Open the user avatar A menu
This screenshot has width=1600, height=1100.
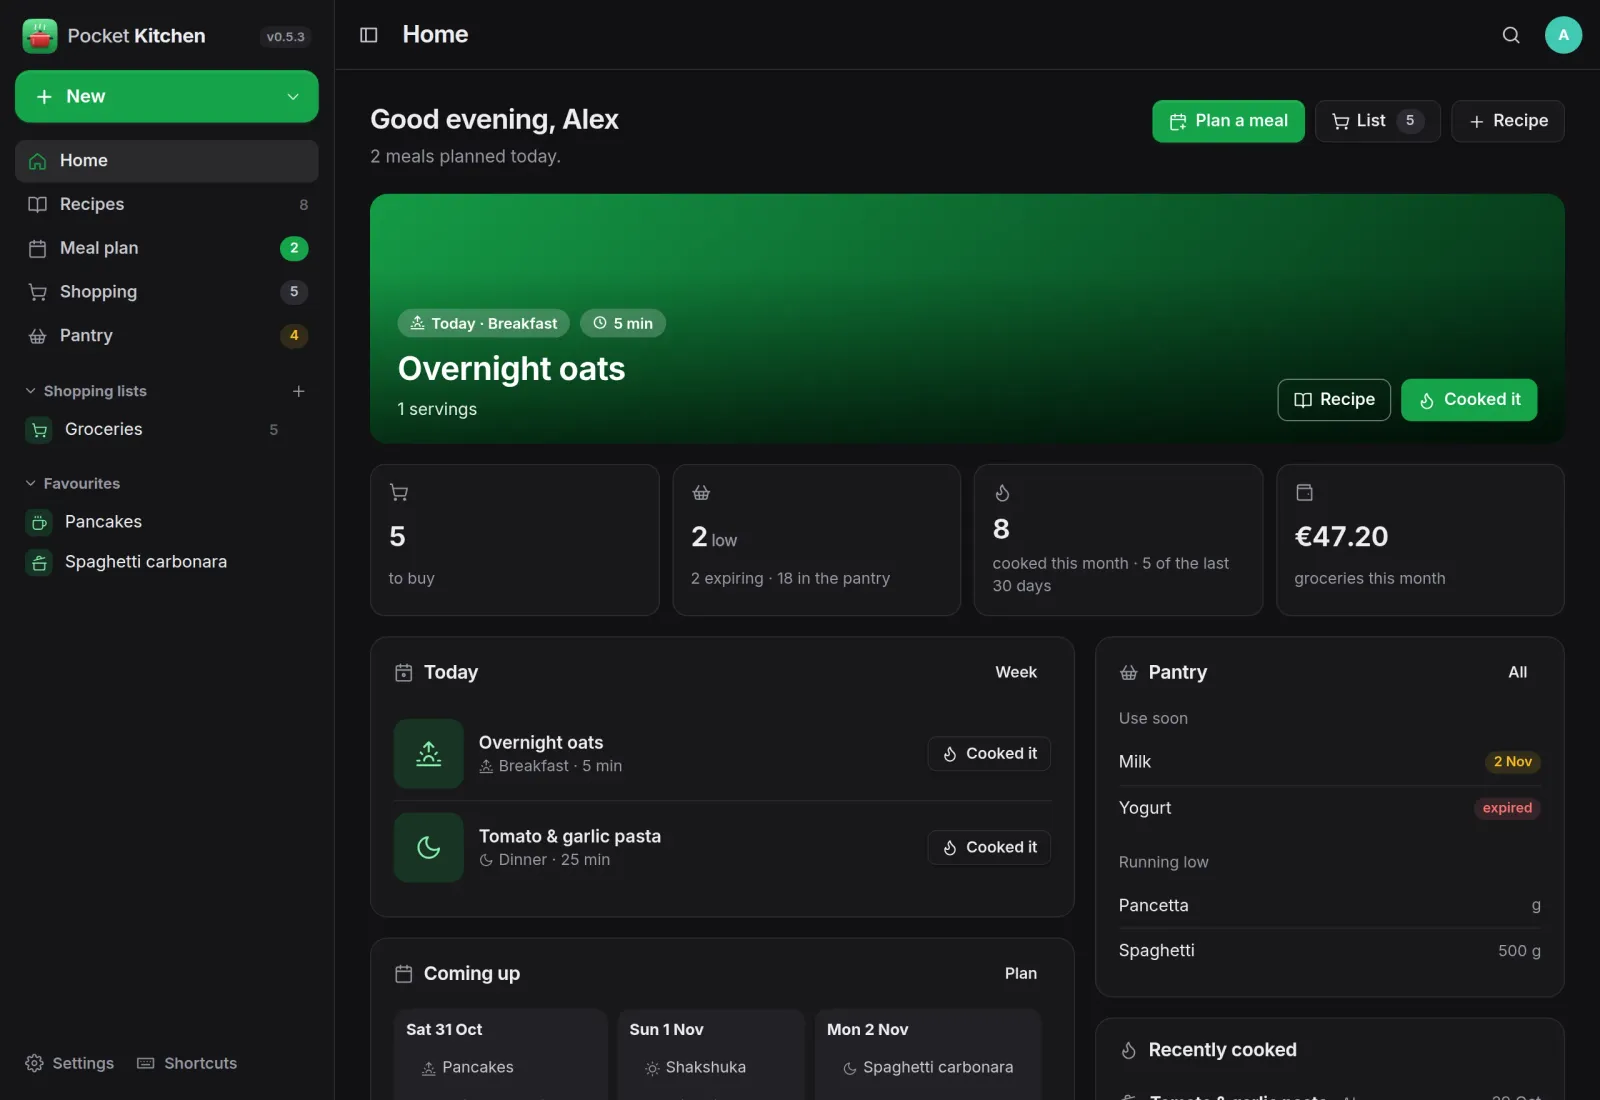(x=1563, y=35)
